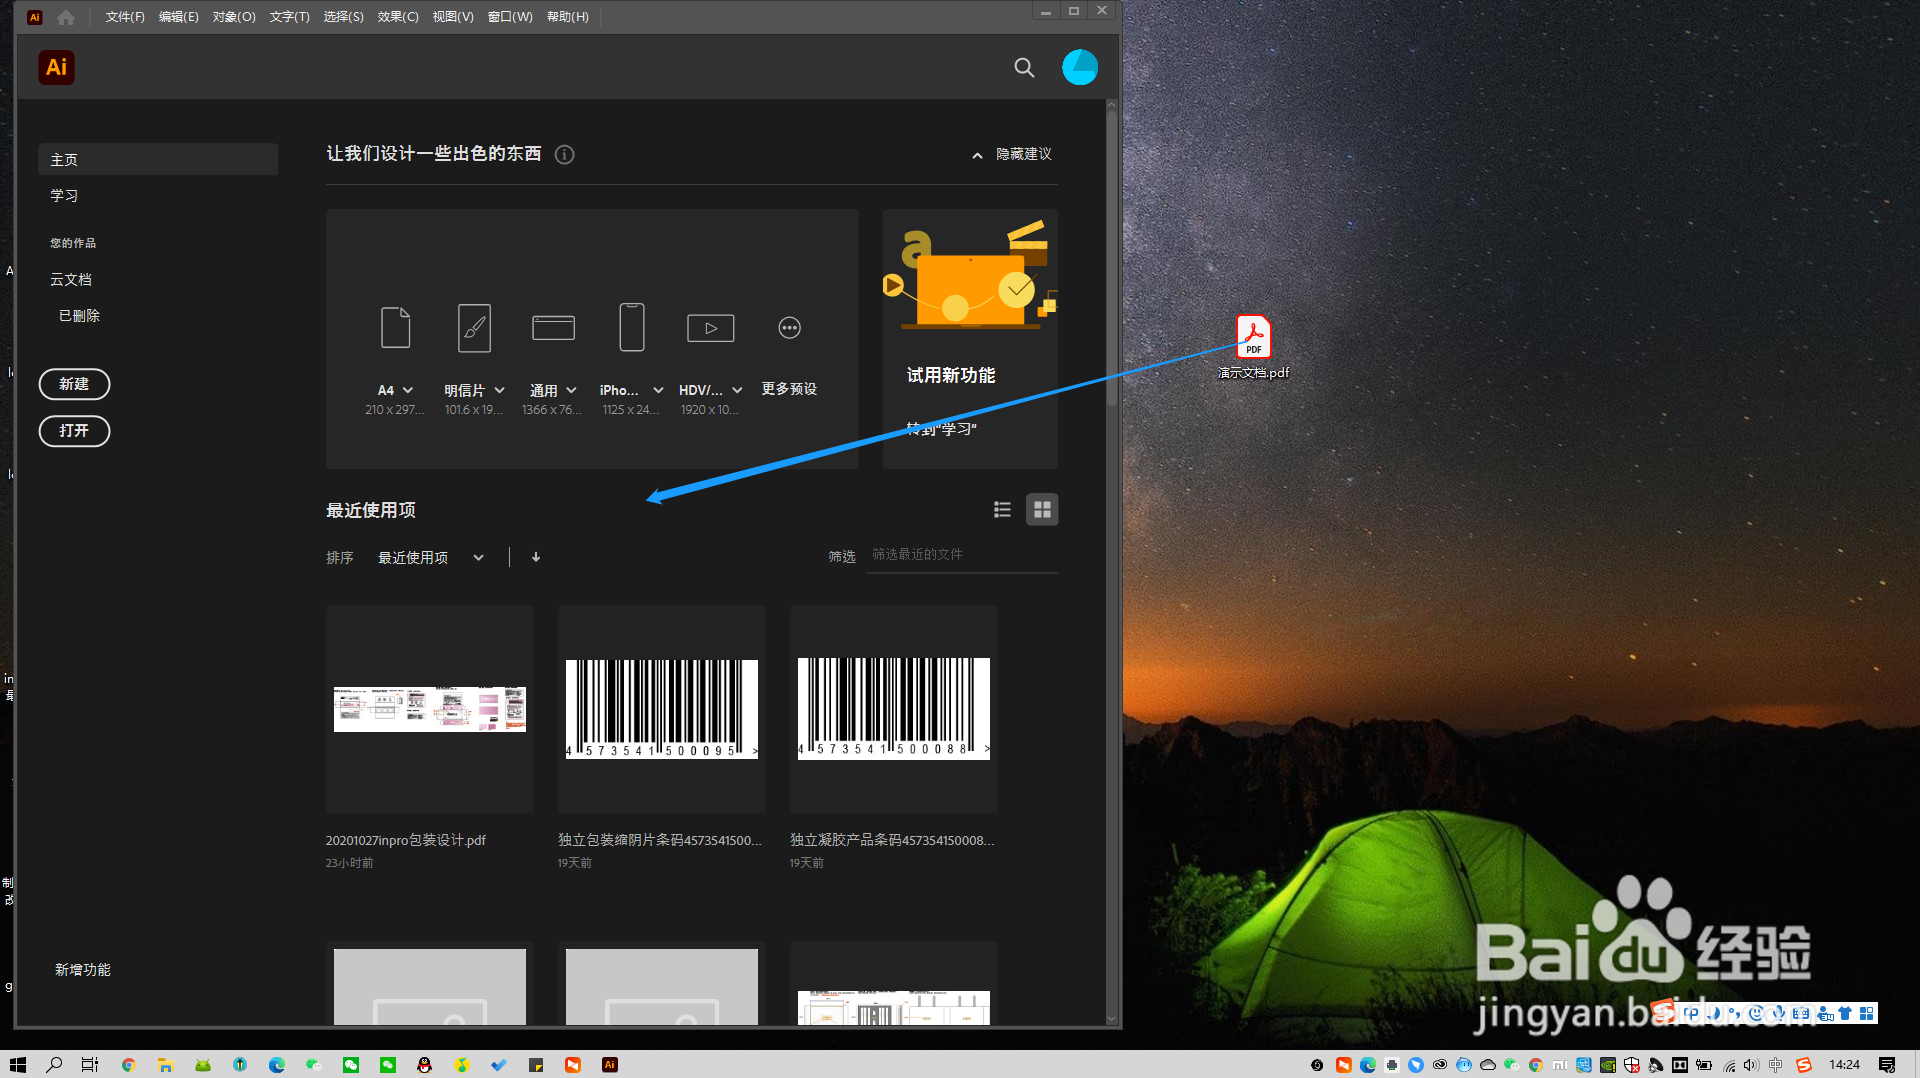Go to 转到"学习" link
The image size is (1920, 1078).
941,428
